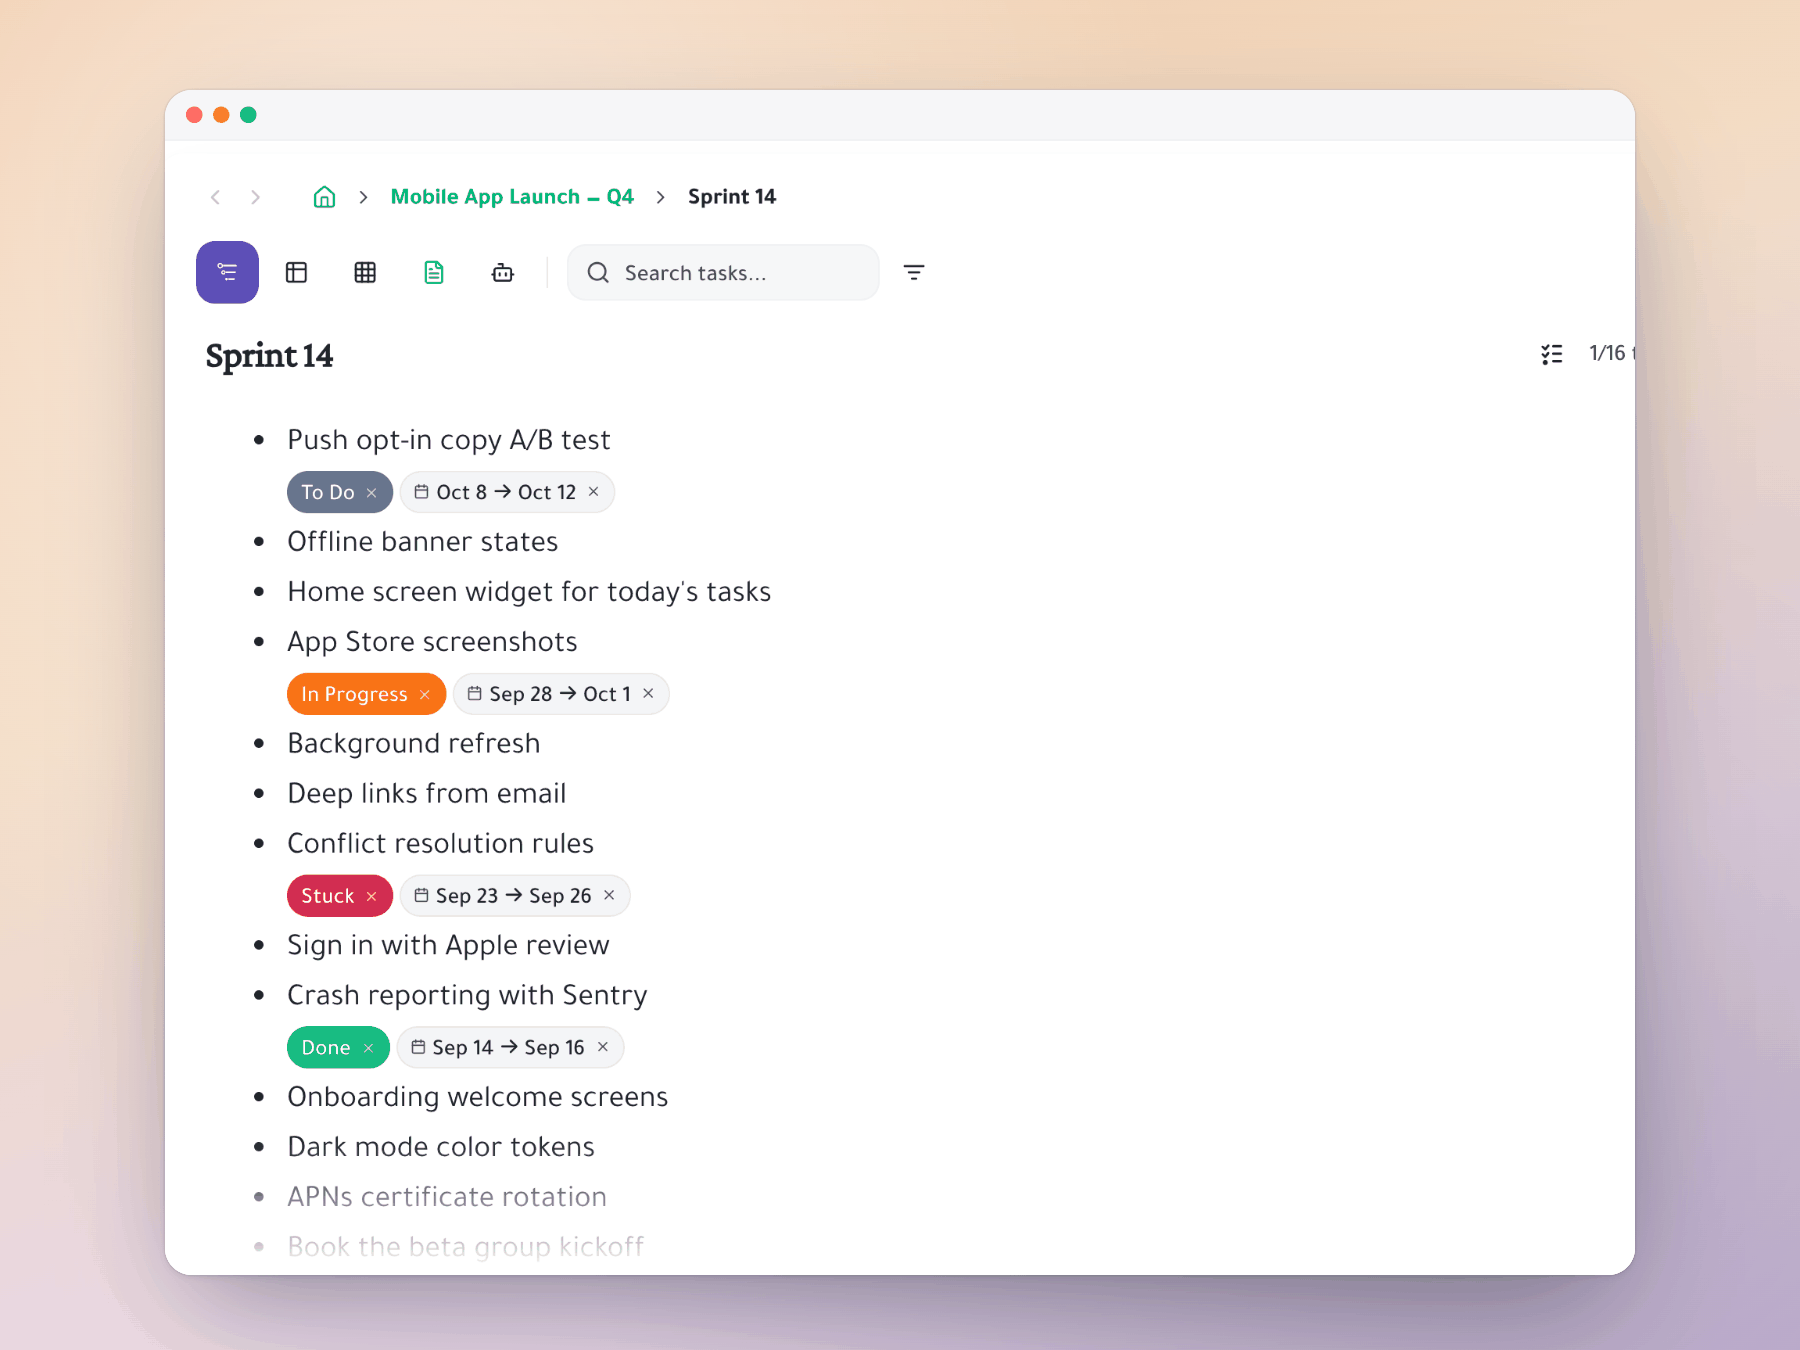Select task APNs certificate rotation
Viewport: 1800px width, 1350px height.
click(447, 1197)
